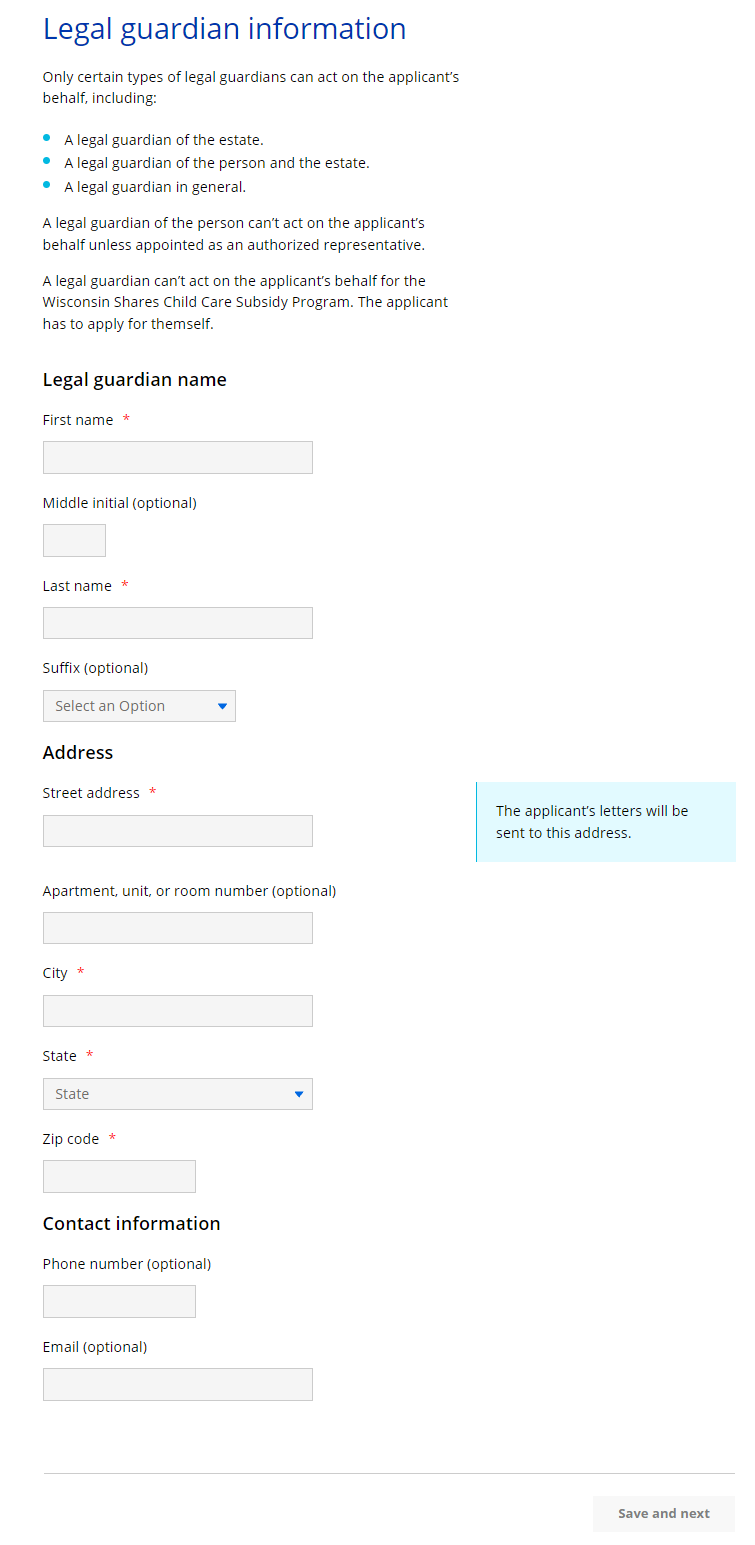Click the Email input field
The width and height of the screenshot is (755, 1545).
tap(177, 1384)
